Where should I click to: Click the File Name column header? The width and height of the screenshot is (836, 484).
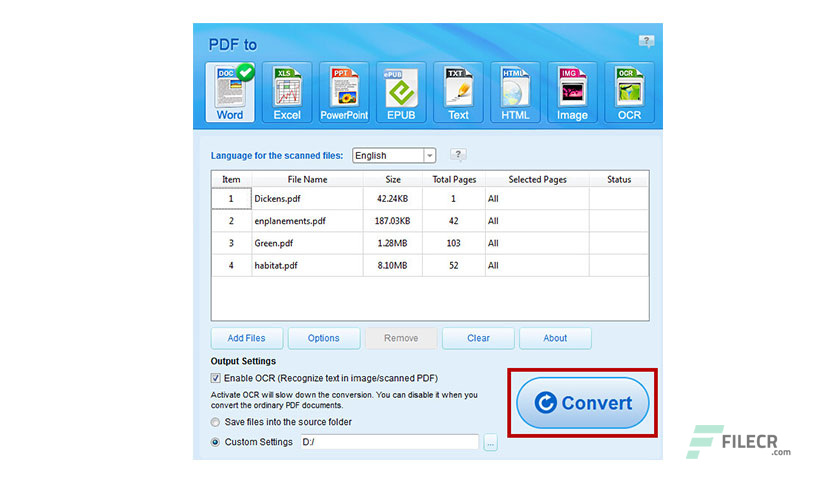[307, 180]
